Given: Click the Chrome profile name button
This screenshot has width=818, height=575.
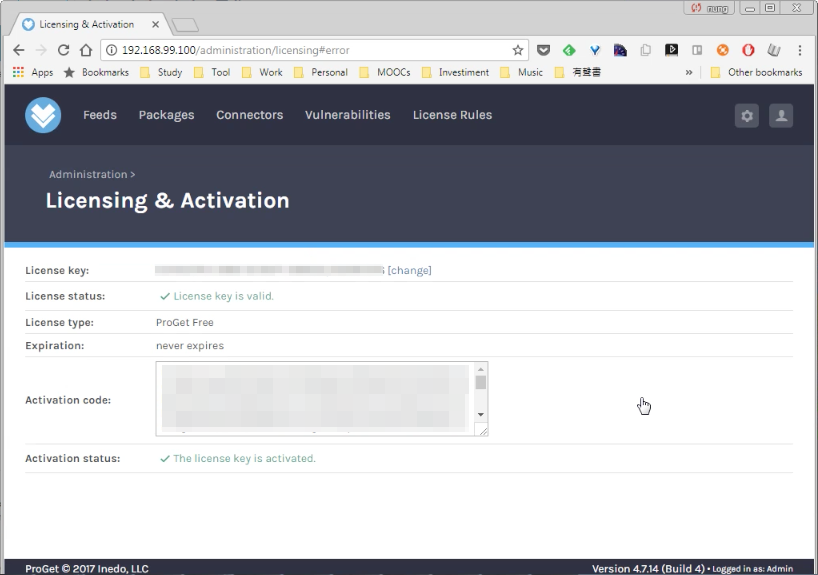Looking at the screenshot, I should (709, 8).
